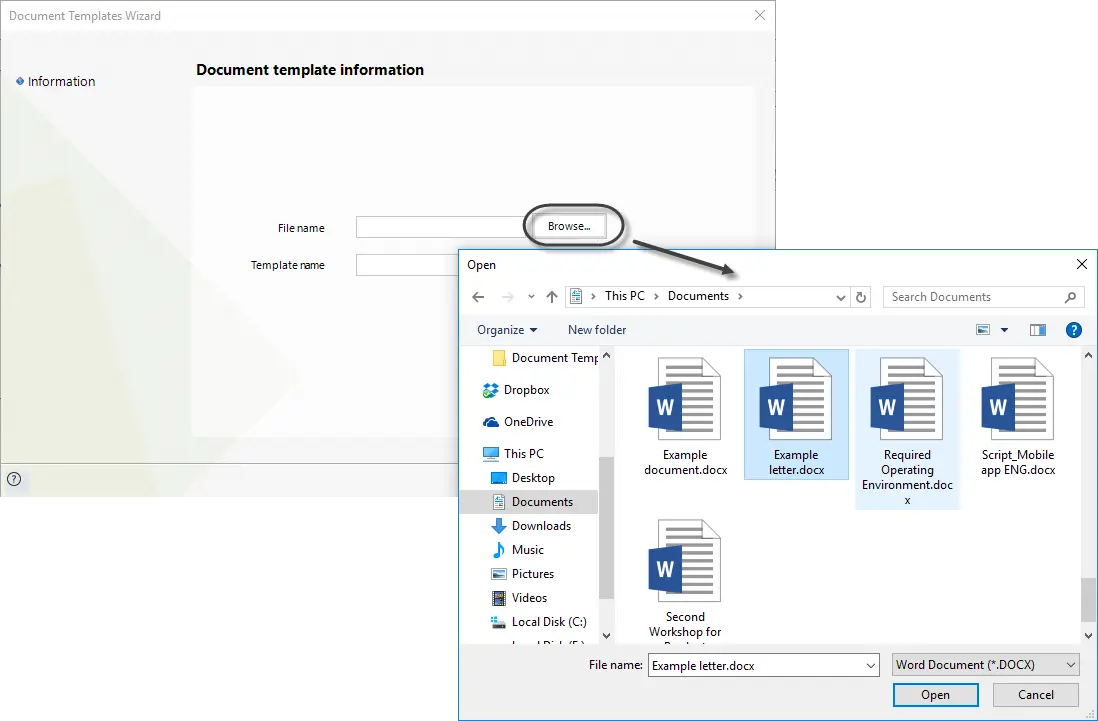1098x721 pixels.
Task: Click the address bar location icon
Action: (x=576, y=296)
